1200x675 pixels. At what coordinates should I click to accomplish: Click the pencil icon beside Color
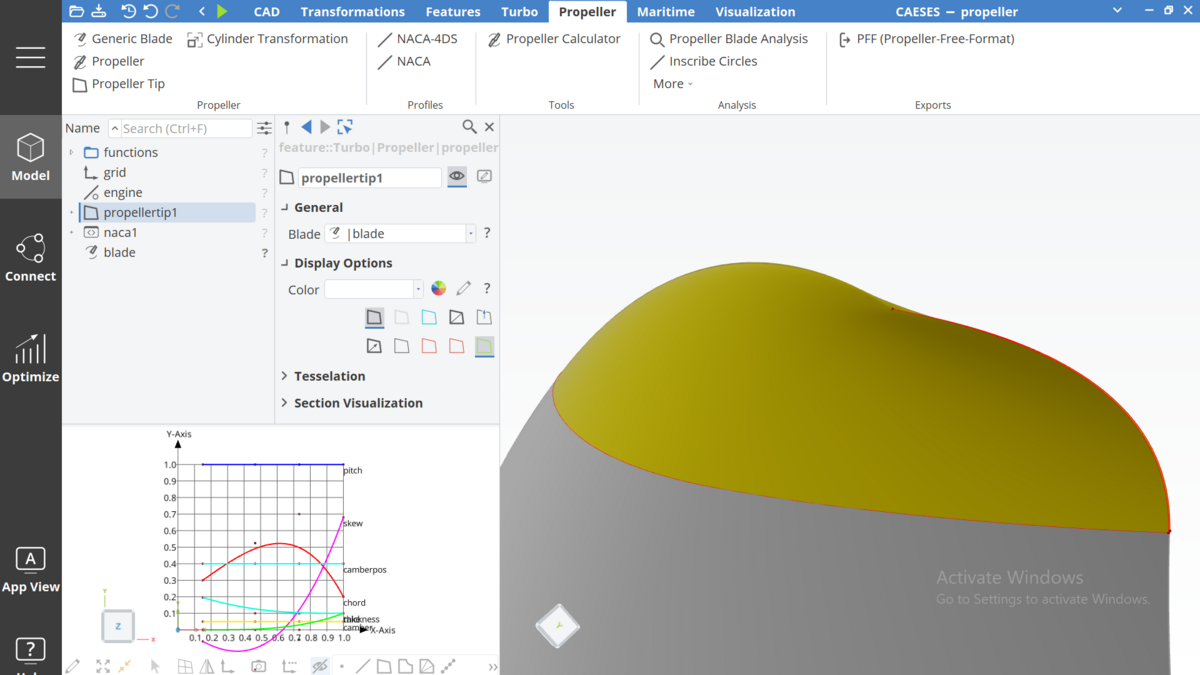(463, 289)
